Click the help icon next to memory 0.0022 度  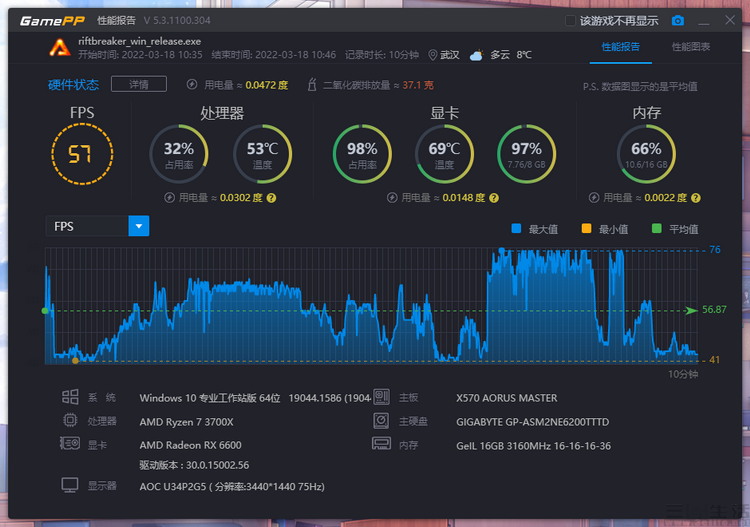696,198
